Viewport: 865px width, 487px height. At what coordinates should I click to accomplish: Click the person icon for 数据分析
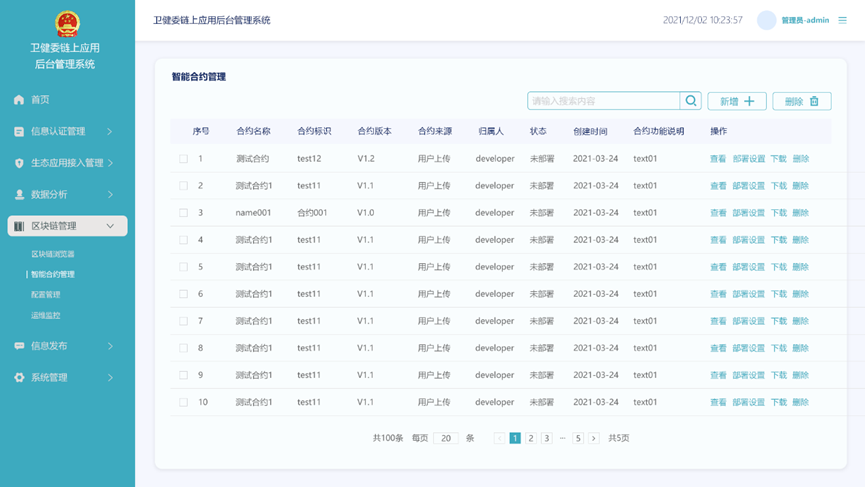click(19, 195)
